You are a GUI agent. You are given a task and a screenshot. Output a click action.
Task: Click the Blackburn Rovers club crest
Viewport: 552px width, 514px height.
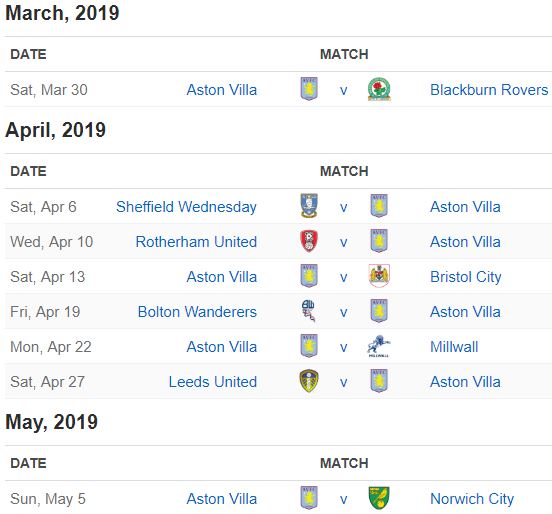(x=379, y=89)
